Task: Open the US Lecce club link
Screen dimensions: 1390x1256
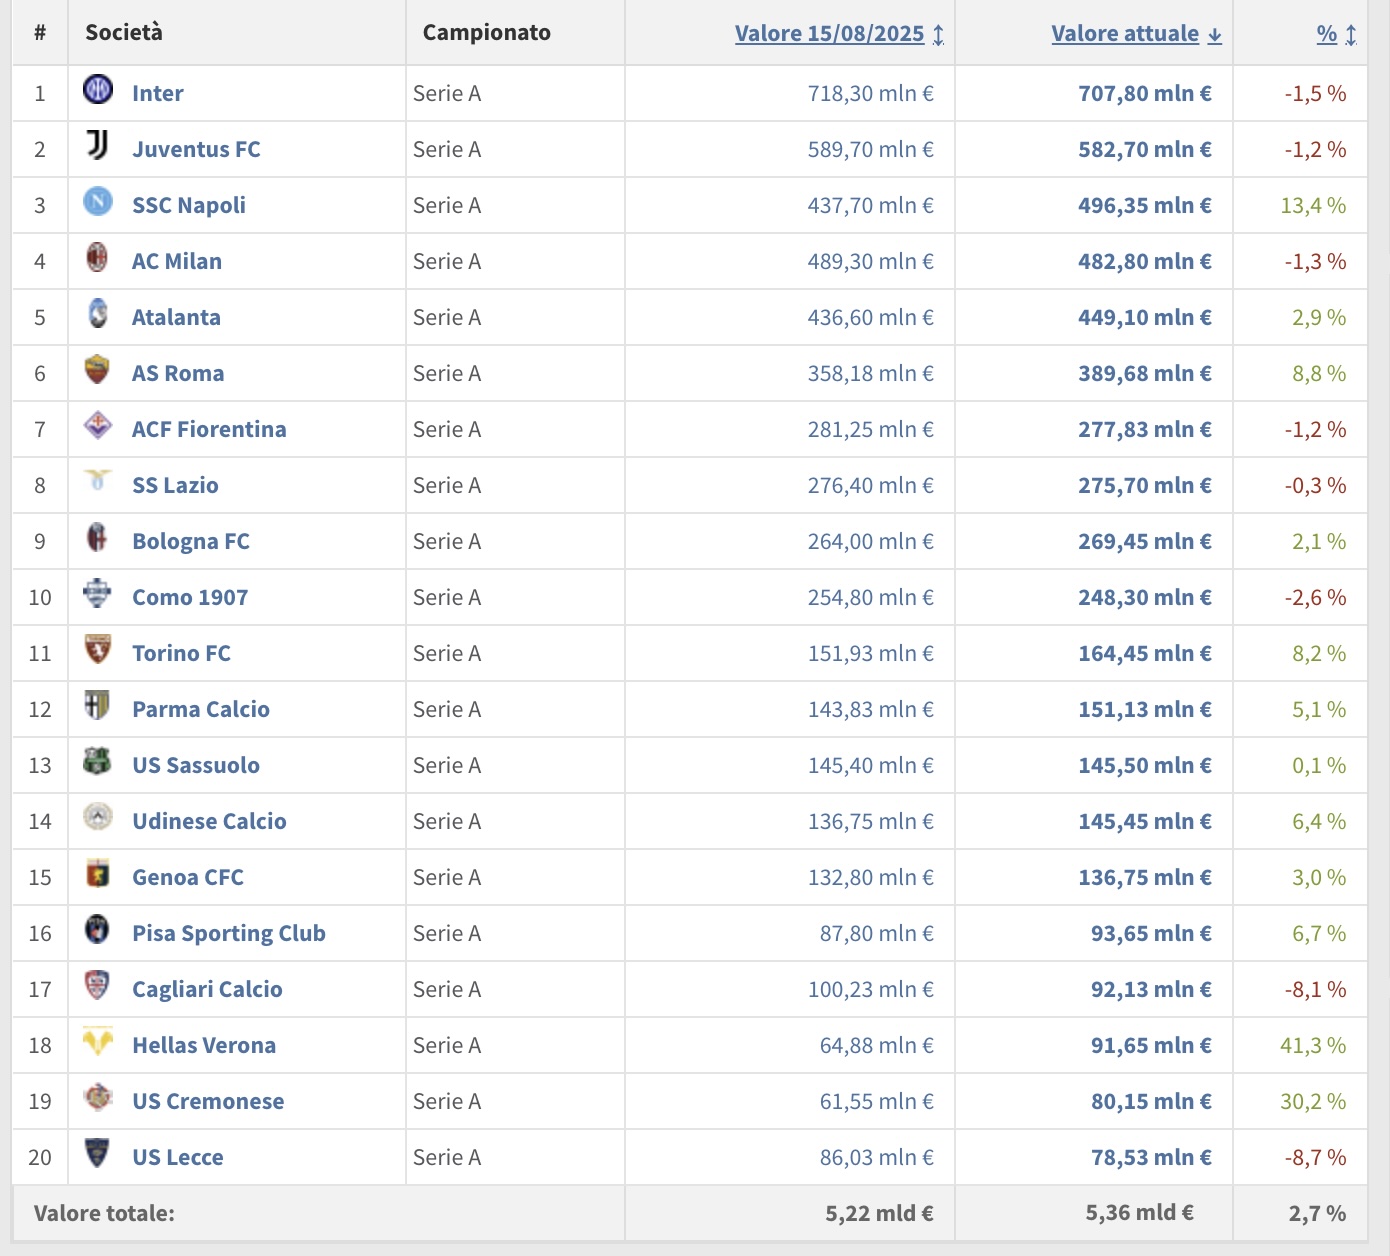Action: coord(178,1157)
